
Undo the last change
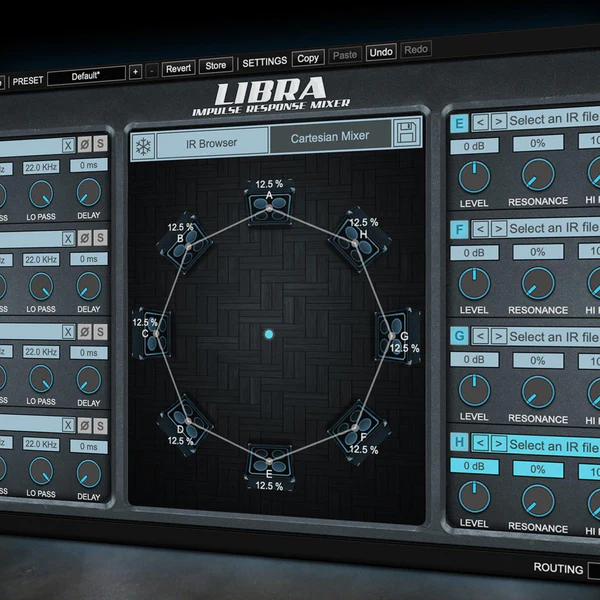point(381,52)
